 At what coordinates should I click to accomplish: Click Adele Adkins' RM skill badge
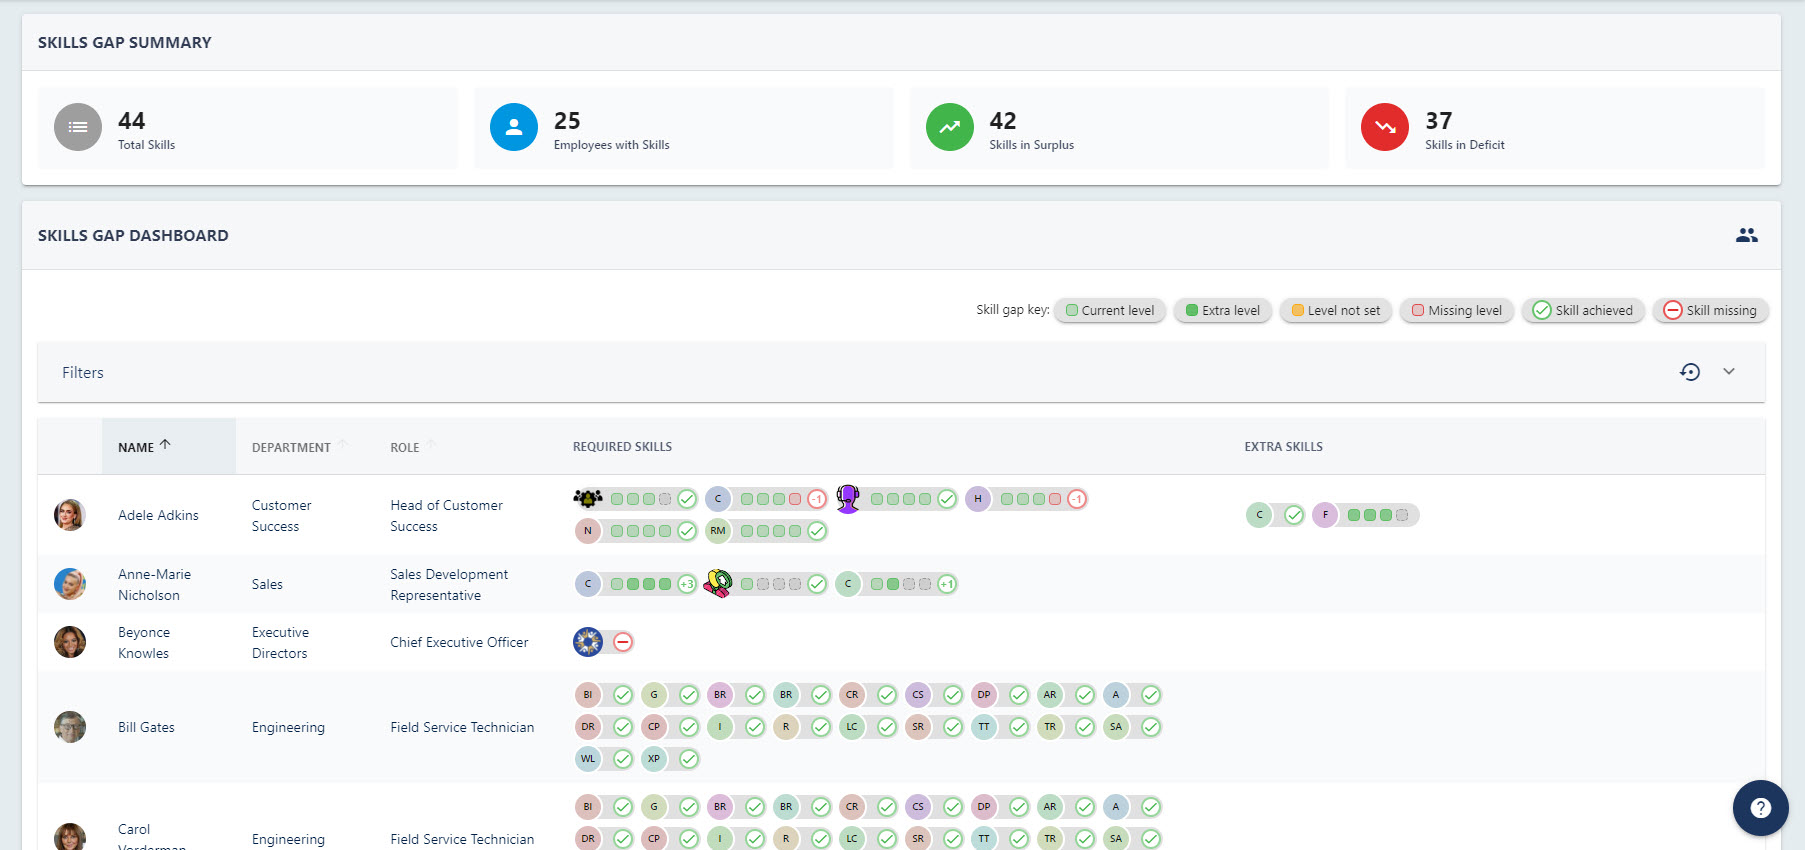718,531
